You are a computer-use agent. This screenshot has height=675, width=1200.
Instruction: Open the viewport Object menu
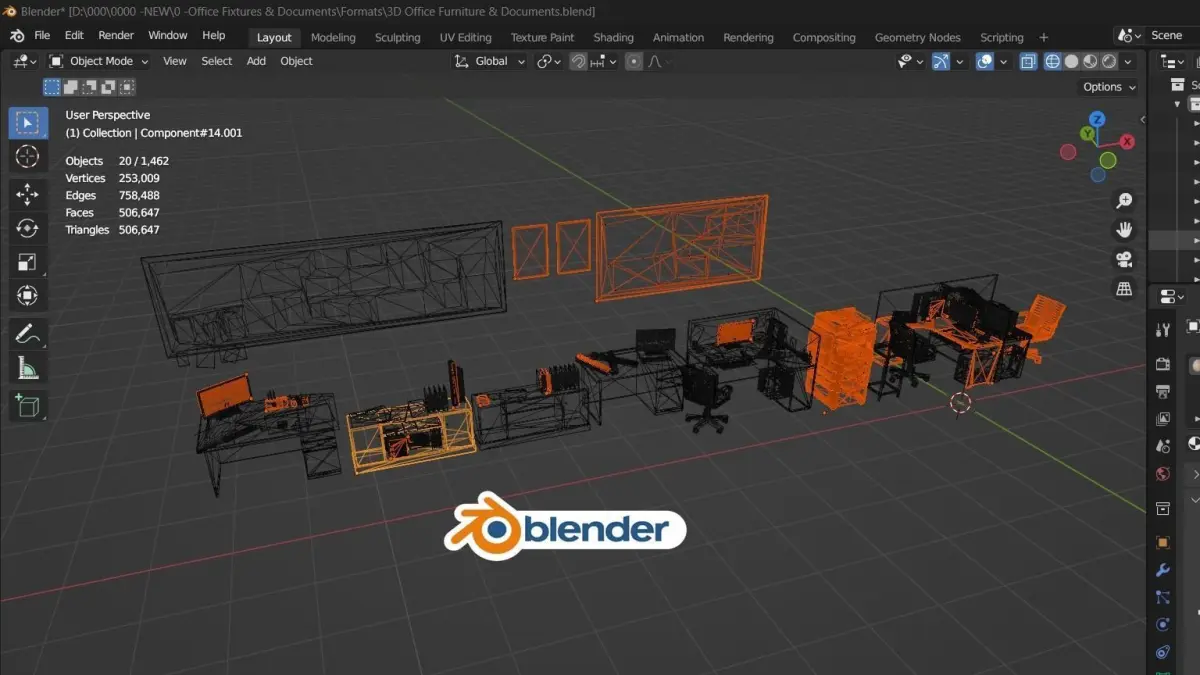[x=296, y=61]
